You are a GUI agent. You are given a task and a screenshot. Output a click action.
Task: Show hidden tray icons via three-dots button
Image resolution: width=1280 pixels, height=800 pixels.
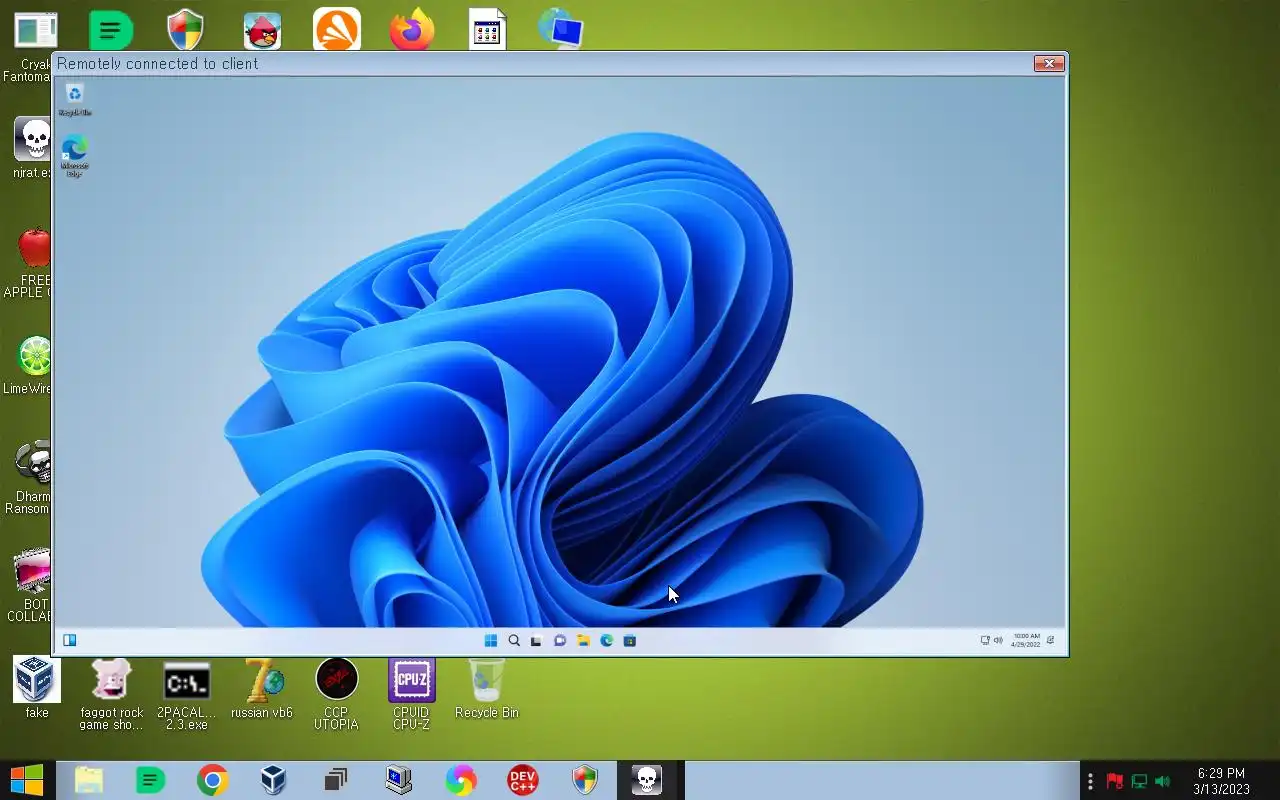point(1090,781)
